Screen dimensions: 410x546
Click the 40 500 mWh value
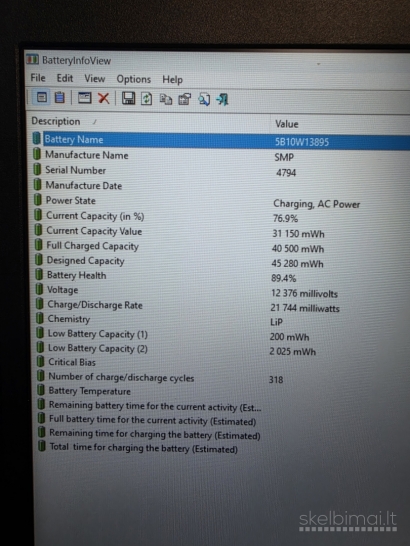[x=298, y=249]
